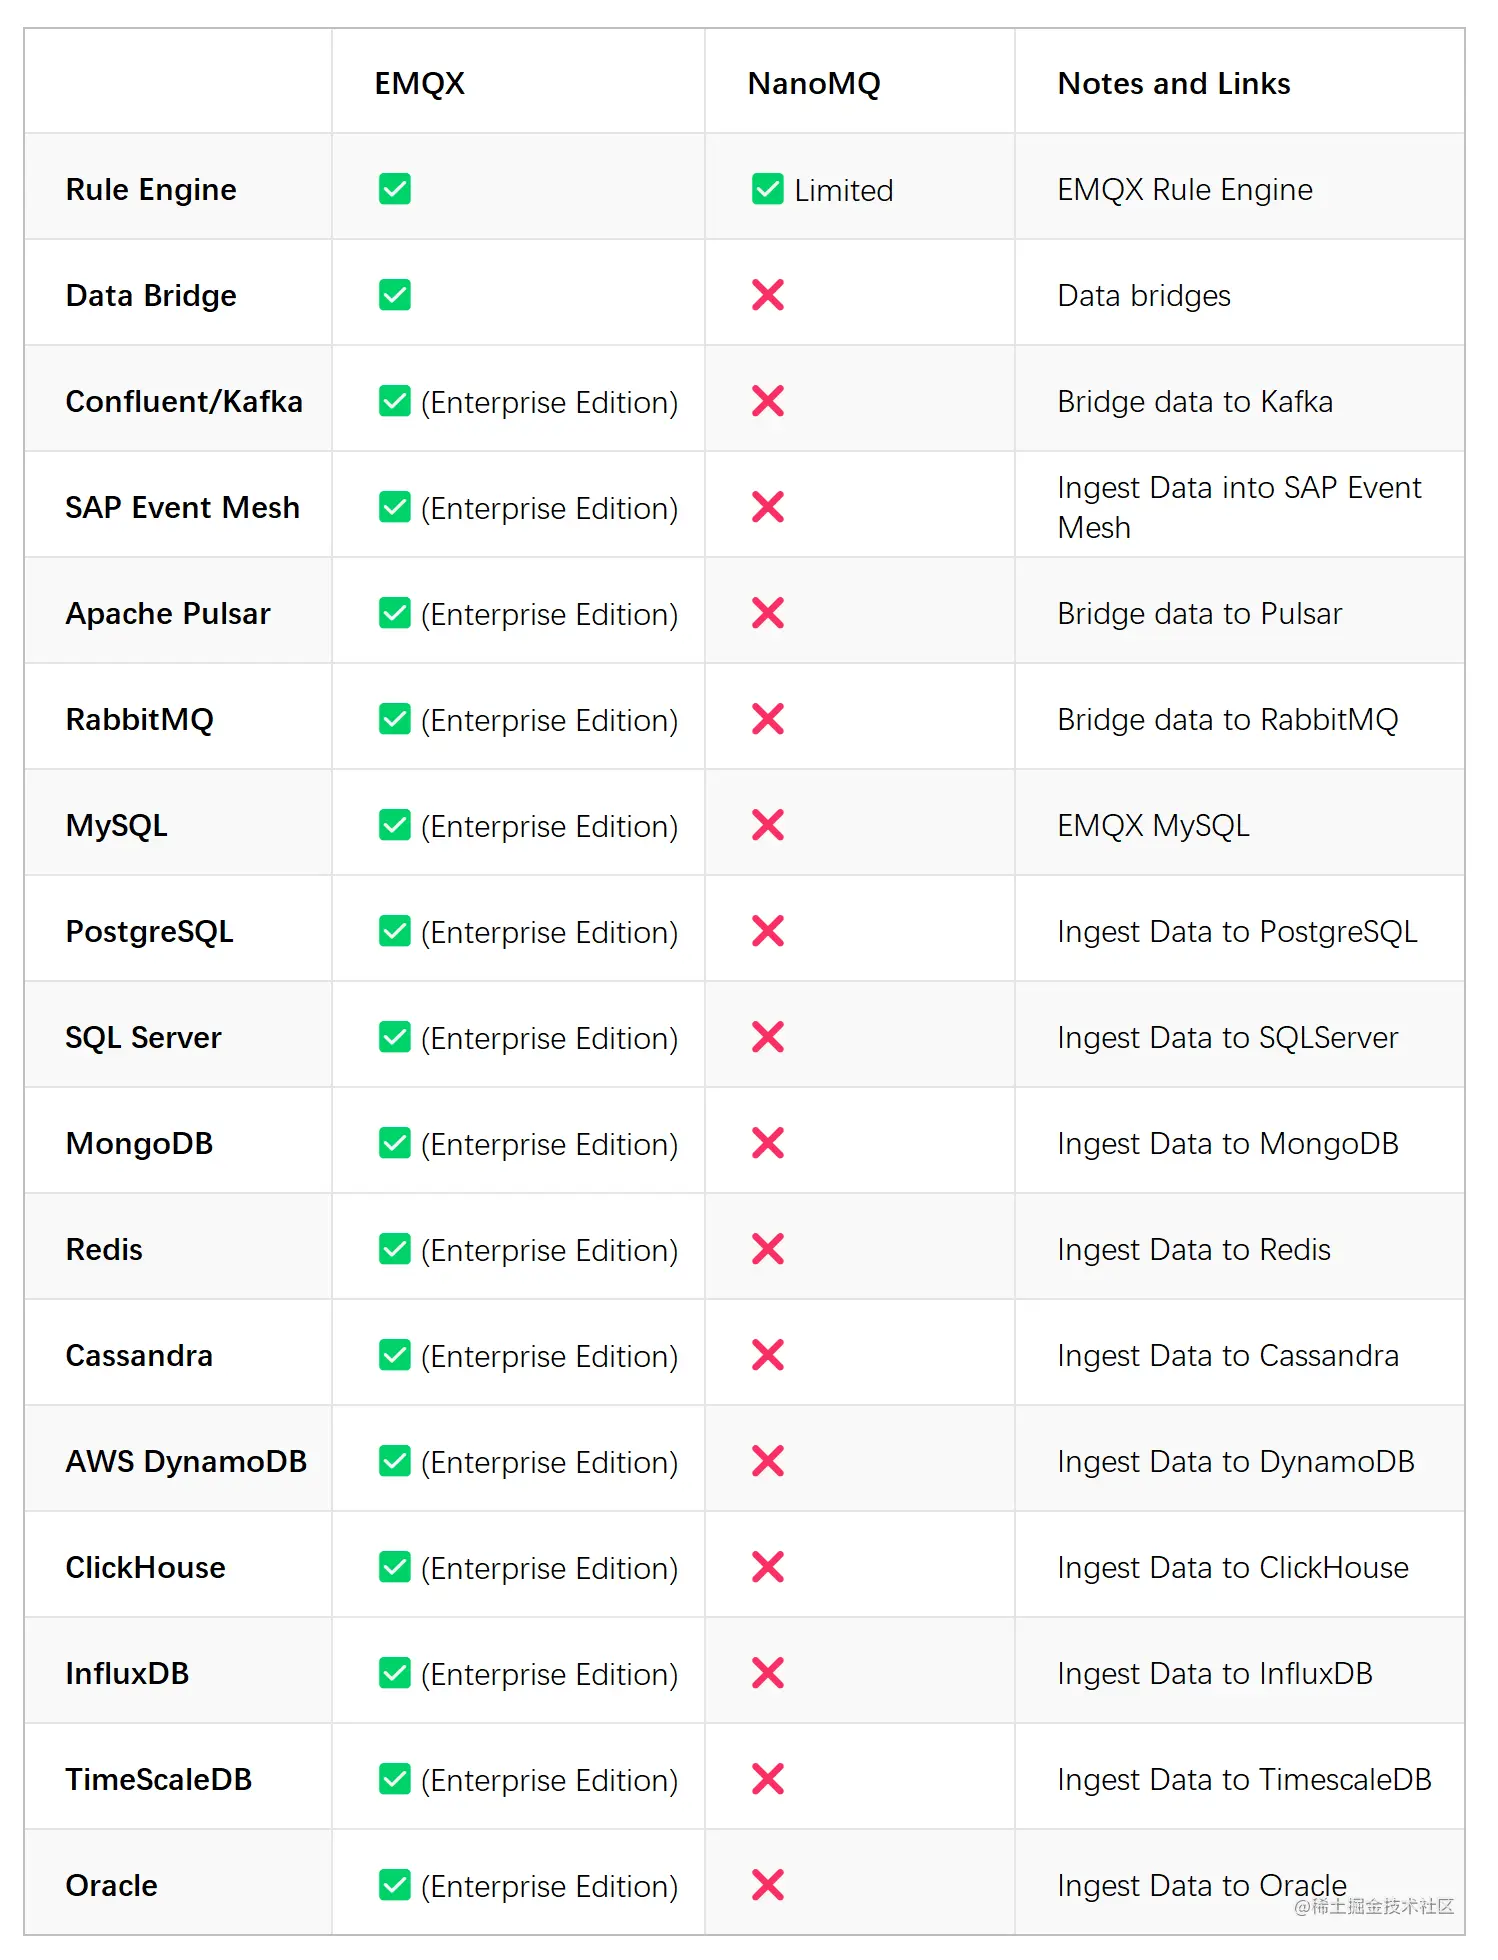Click the green checkmark in EMQX Rule Engine row
The height and width of the screenshot is (1960, 1498).
tap(395, 189)
